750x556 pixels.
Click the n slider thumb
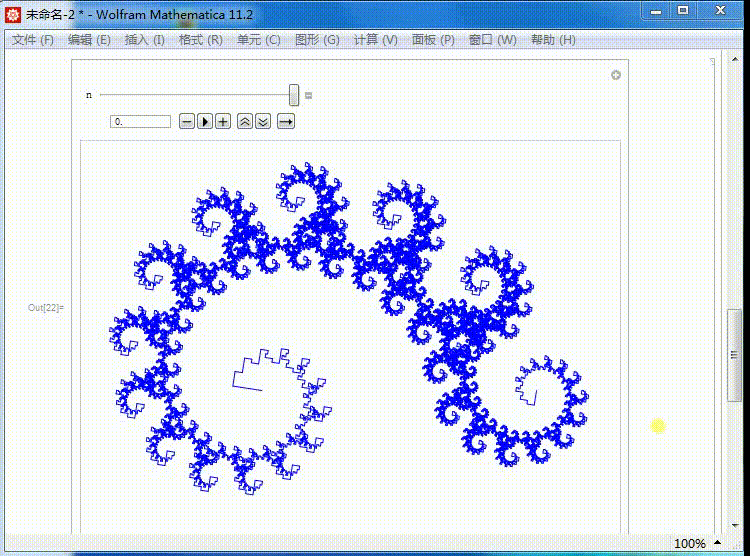294,95
